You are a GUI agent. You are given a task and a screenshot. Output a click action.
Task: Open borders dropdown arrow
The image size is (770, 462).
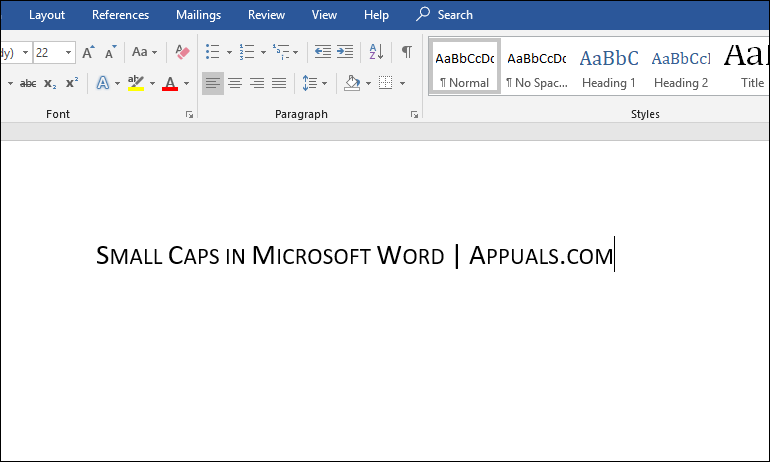pyautogui.click(x=402, y=83)
